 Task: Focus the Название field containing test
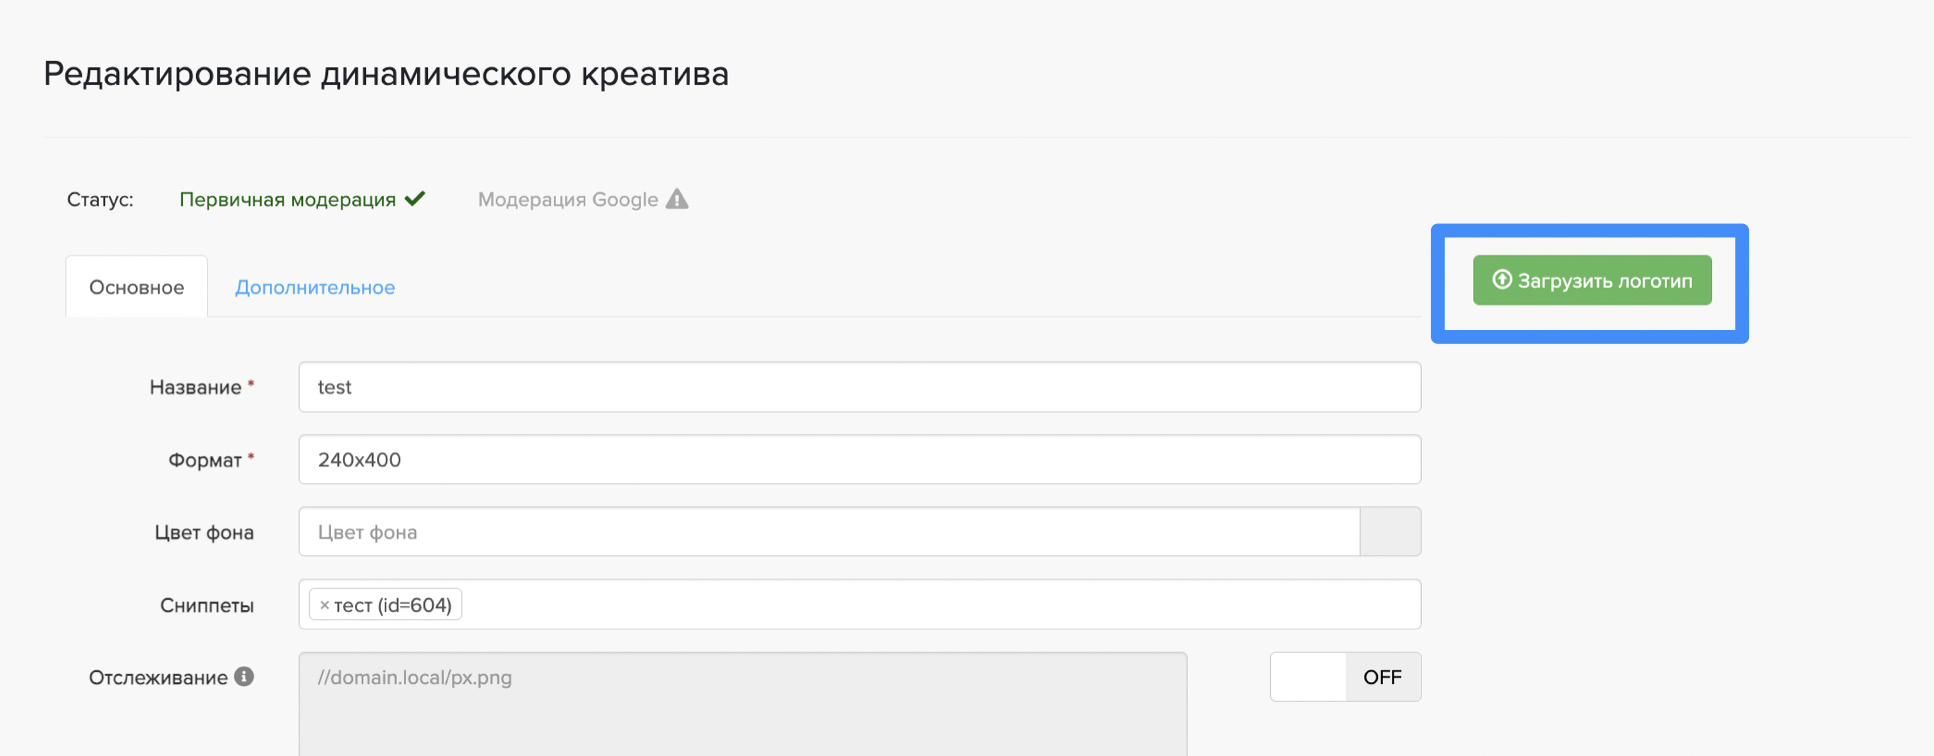(x=859, y=387)
